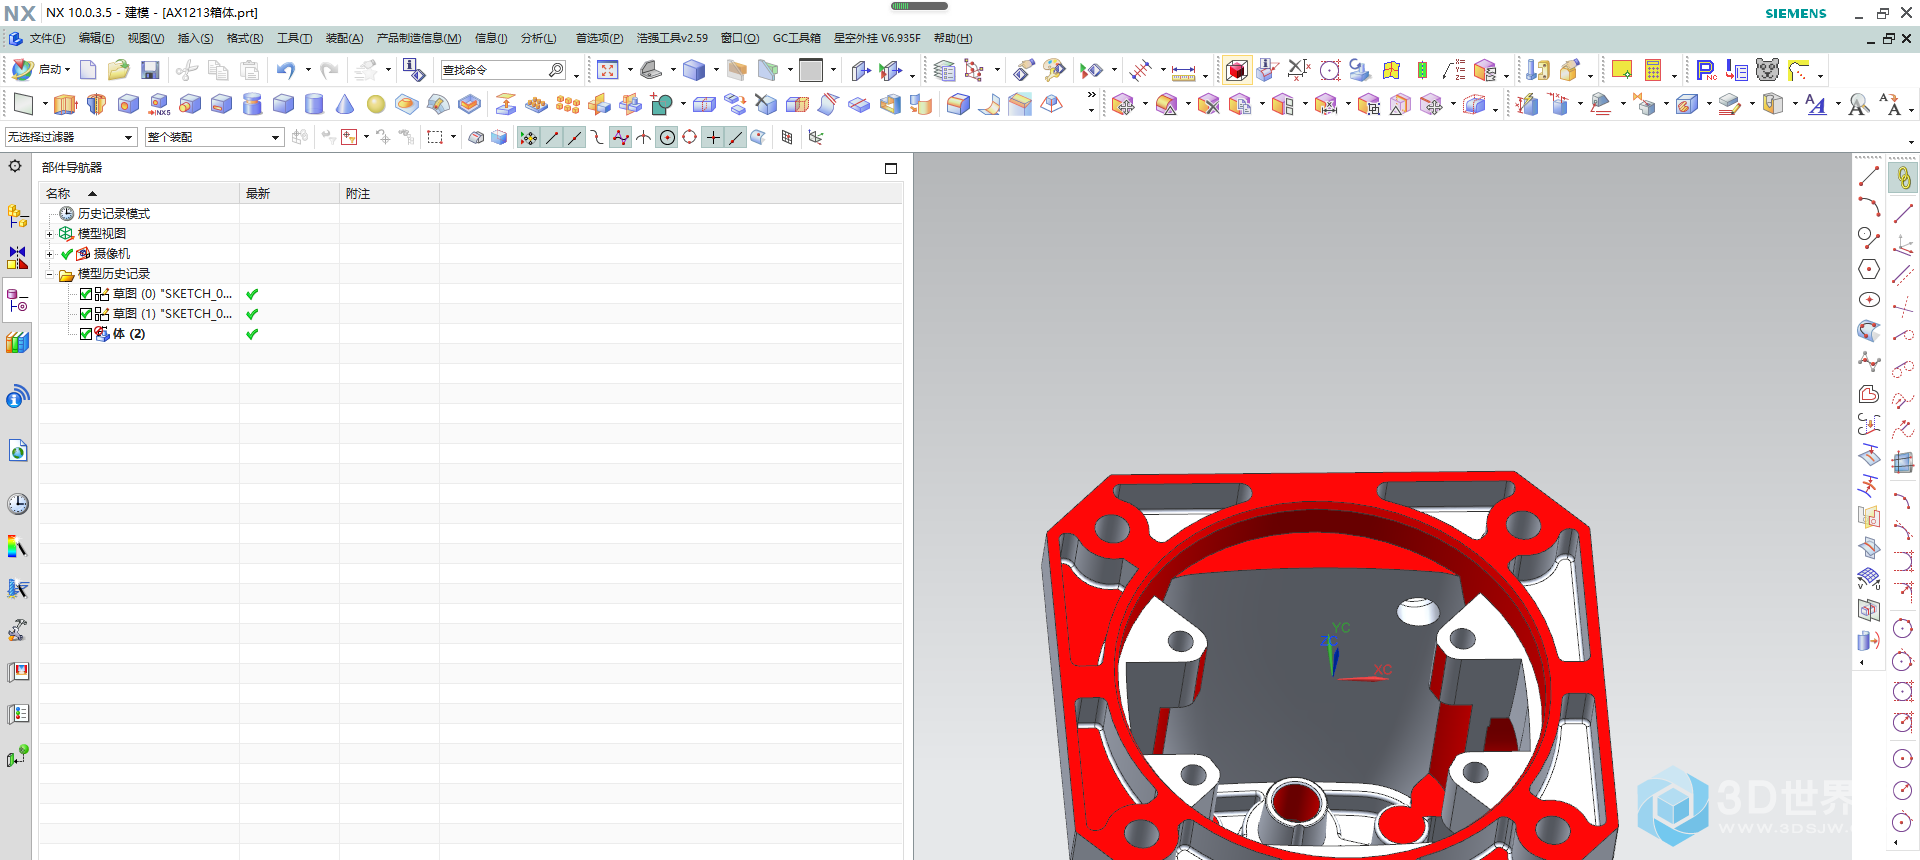Click the Roles sidebar icon

tap(17, 630)
